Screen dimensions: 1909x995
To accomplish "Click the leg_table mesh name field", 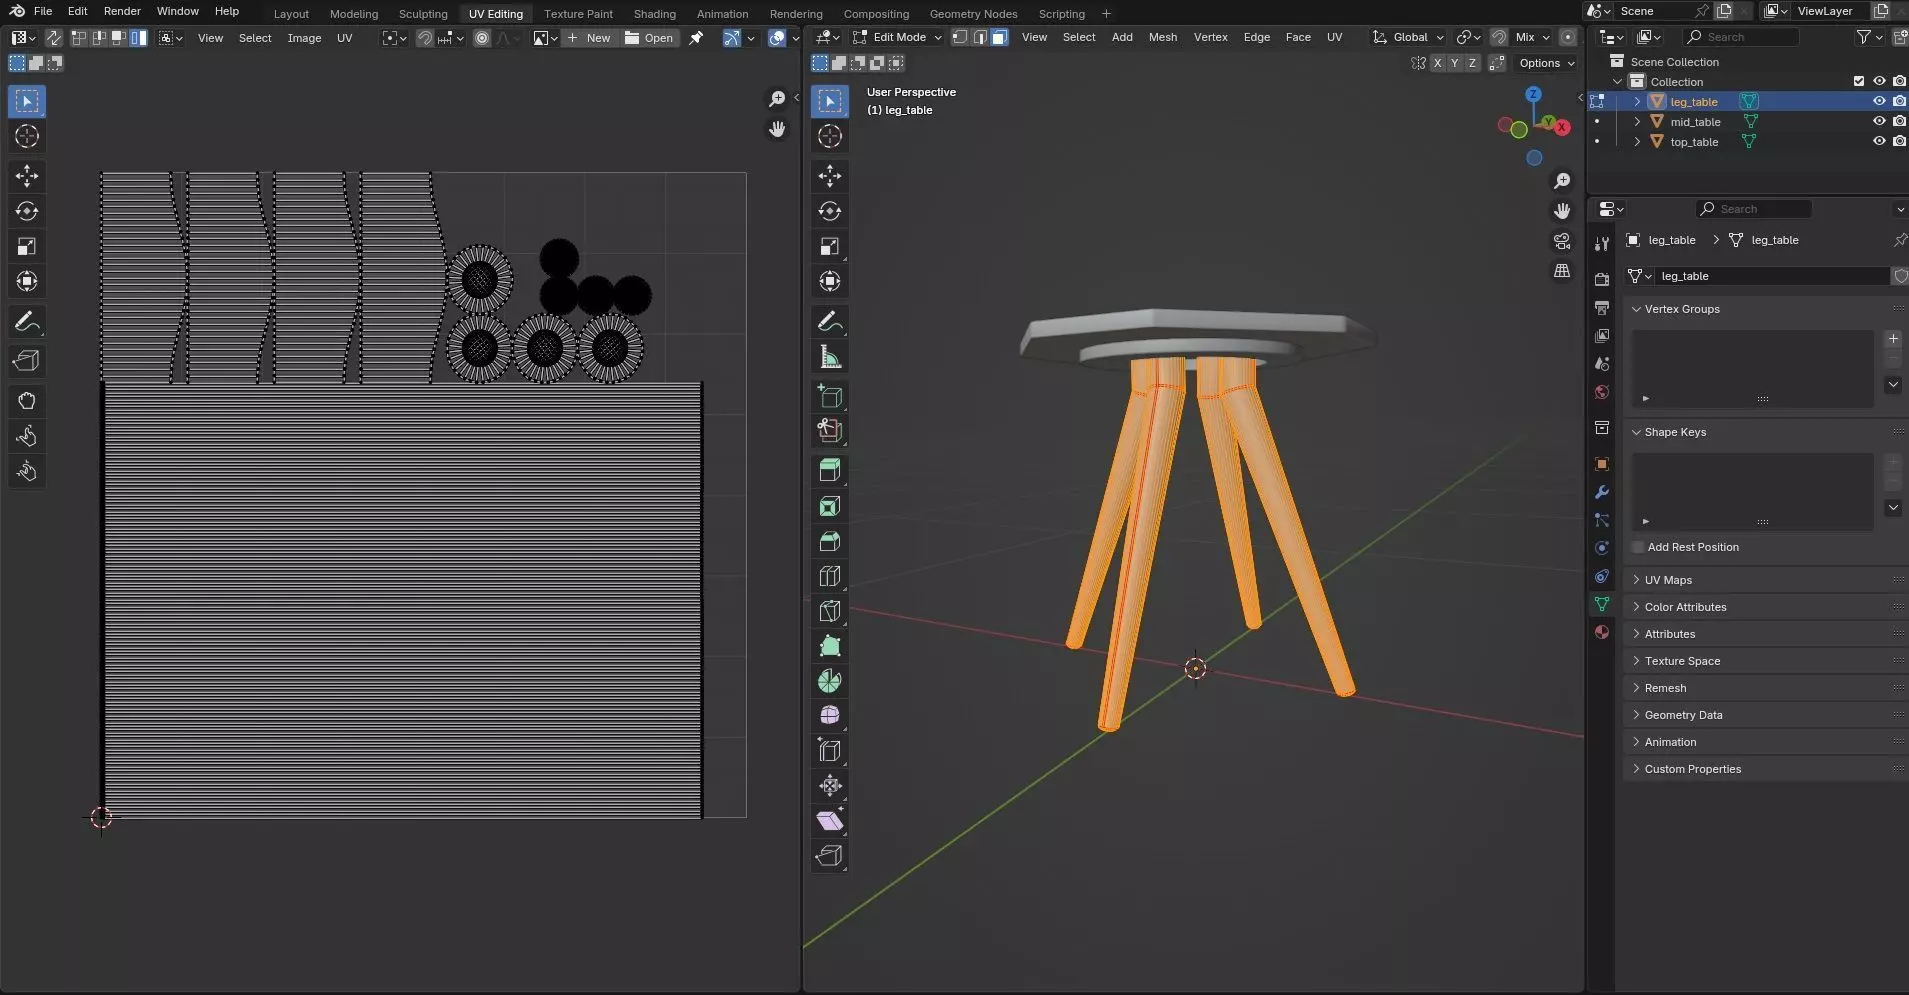I will click(1772, 276).
